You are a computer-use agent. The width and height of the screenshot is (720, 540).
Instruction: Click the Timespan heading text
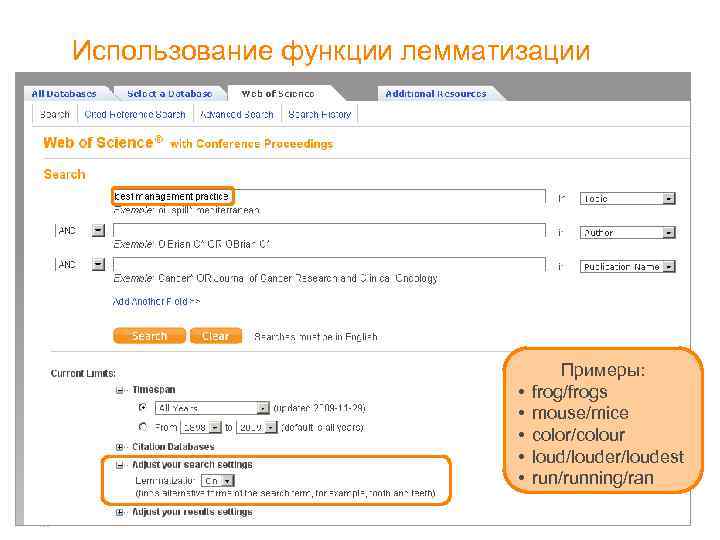click(x=154, y=390)
